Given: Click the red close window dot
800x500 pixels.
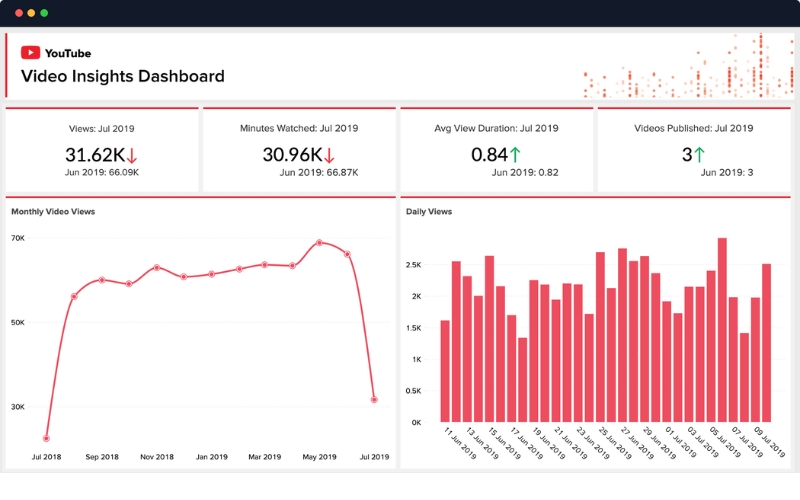Looking at the screenshot, I should tap(16, 13).
